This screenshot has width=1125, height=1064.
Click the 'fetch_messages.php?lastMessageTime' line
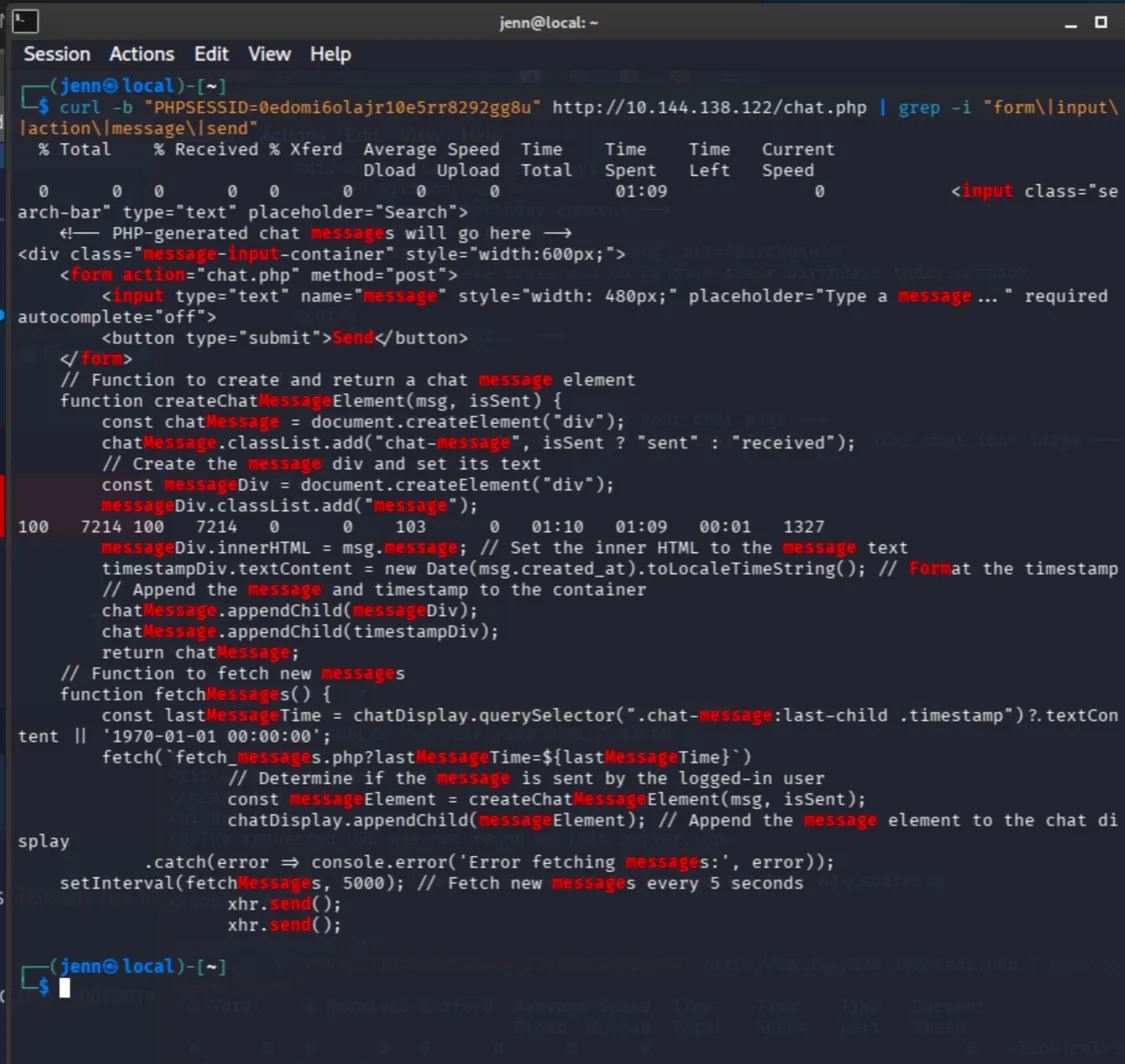(x=426, y=758)
